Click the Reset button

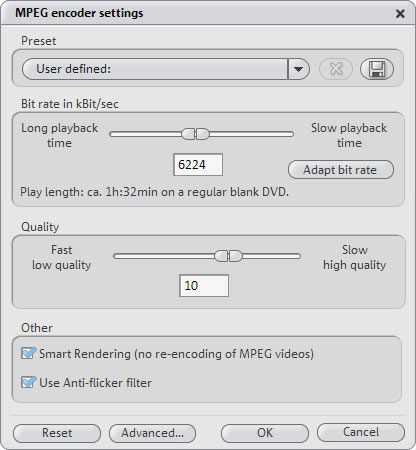57,433
